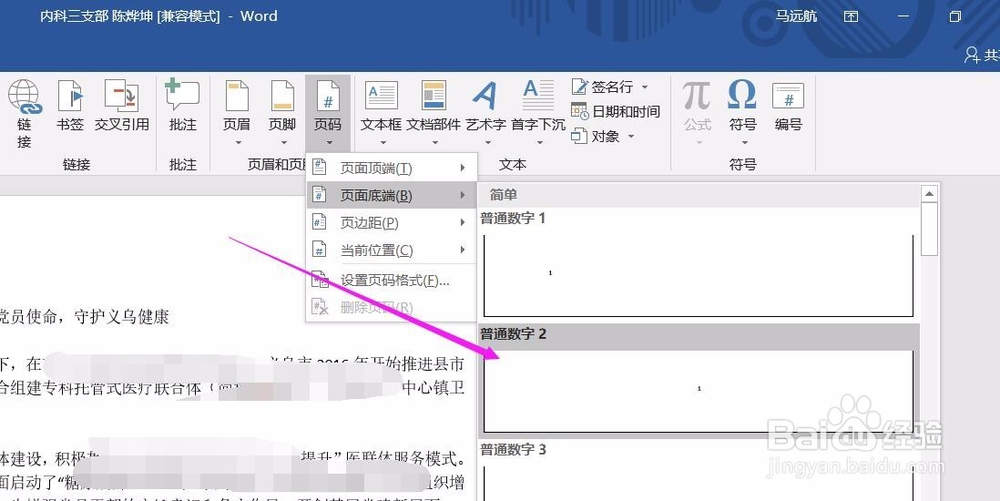Click the 签名行 signature line button

(x=603, y=87)
